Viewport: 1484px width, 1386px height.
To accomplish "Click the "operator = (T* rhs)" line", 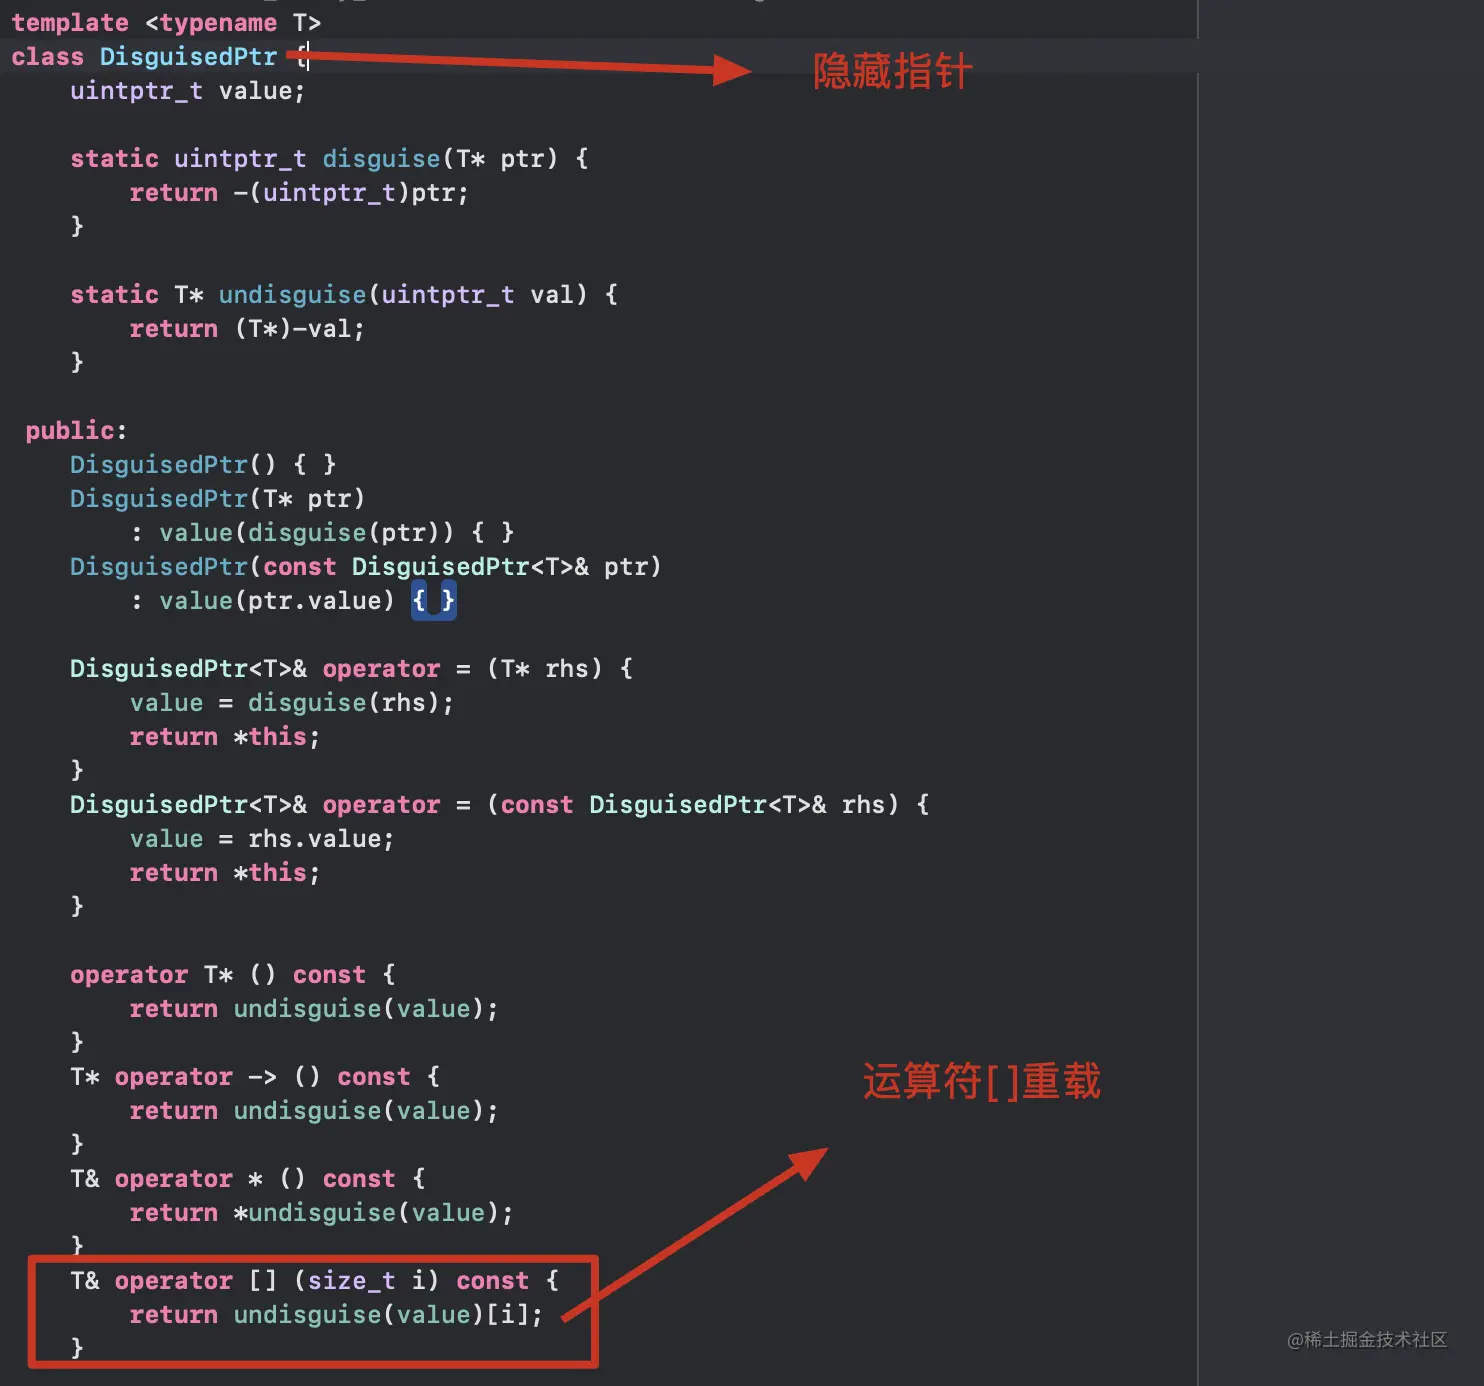I will [x=351, y=668].
